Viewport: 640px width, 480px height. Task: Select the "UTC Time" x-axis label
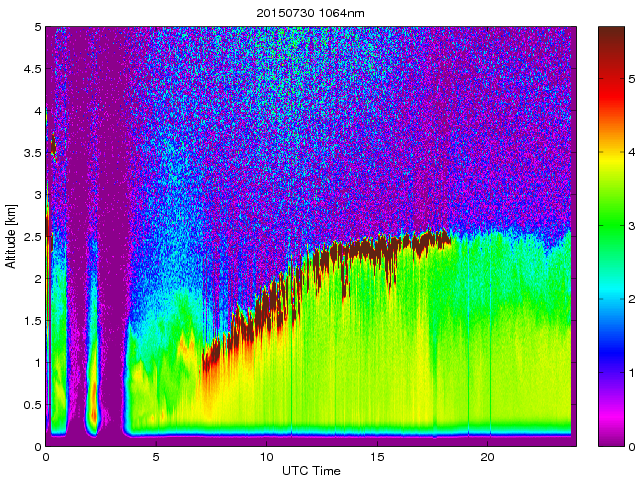coord(310,471)
